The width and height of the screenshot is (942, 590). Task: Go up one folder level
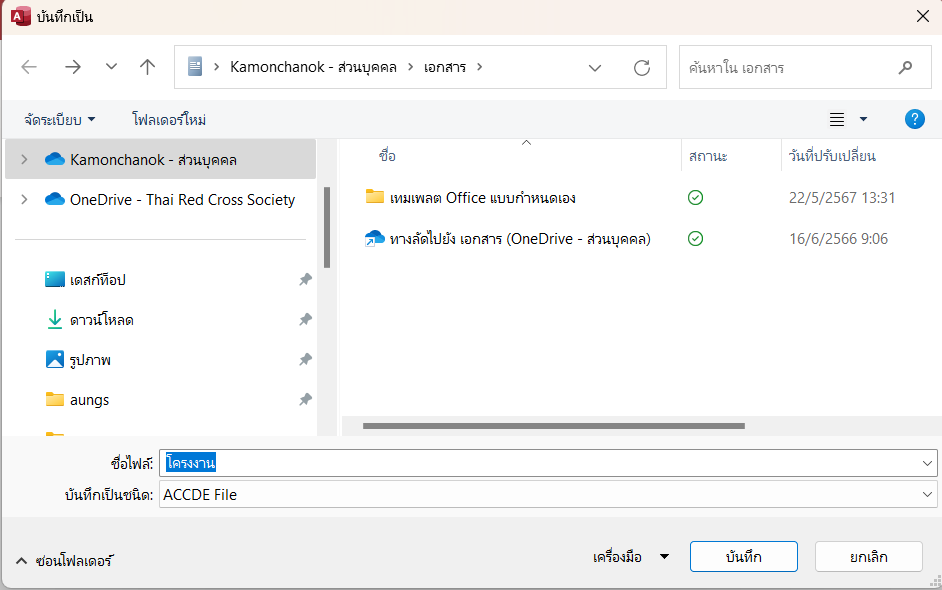tap(148, 67)
